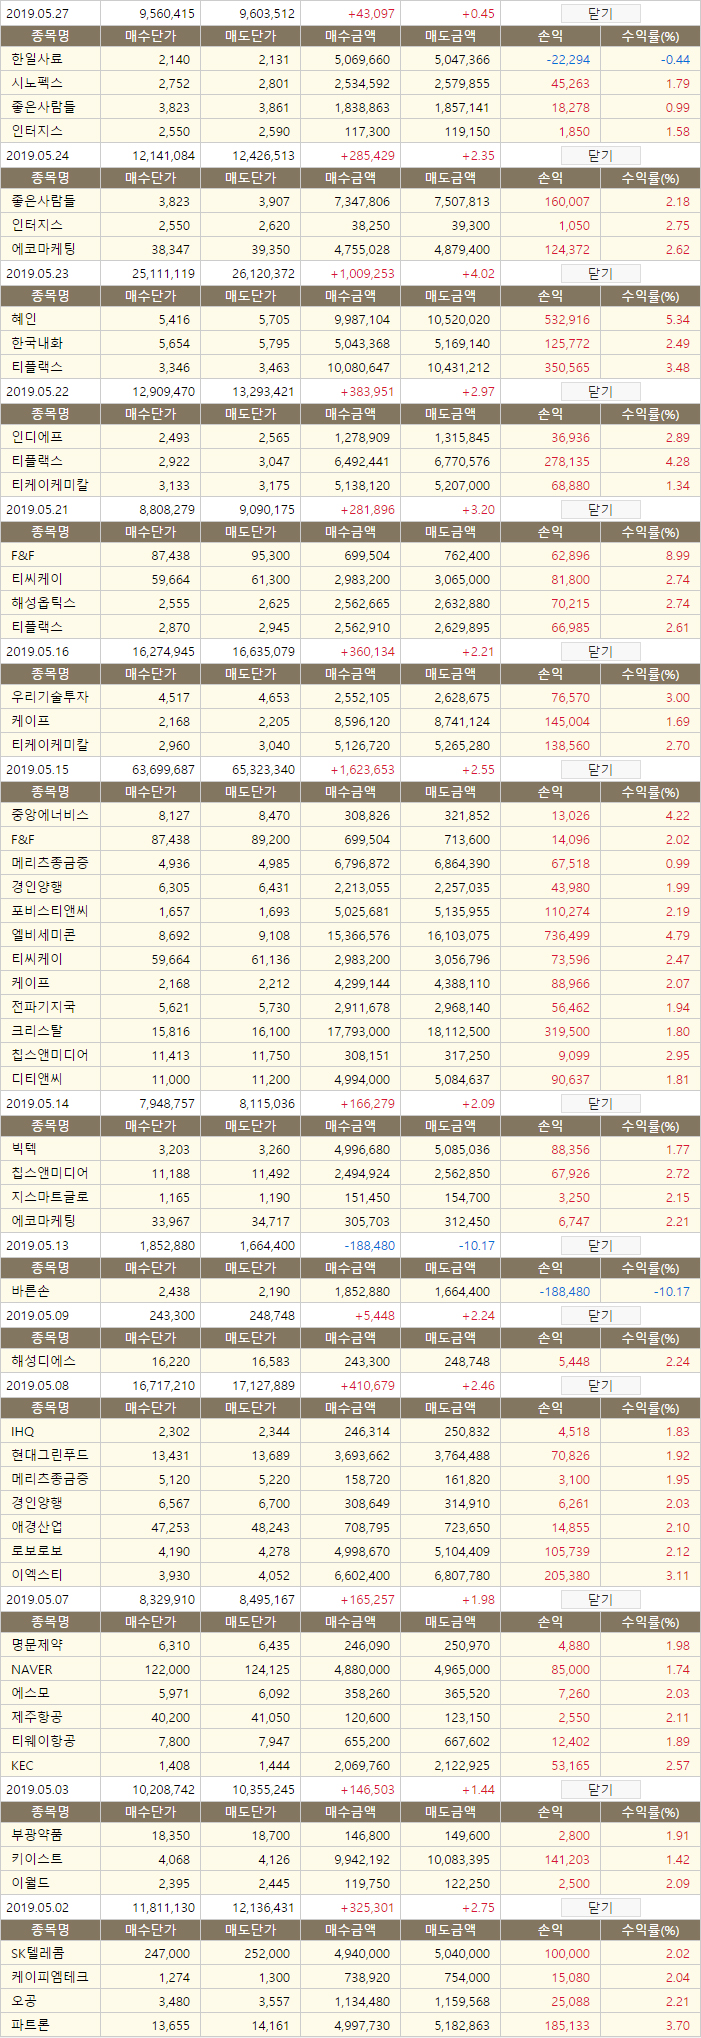This screenshot has height=2038, width=701.
Task: Click the 엘비세미콘 stock name
Action: [x=43, y=935]
